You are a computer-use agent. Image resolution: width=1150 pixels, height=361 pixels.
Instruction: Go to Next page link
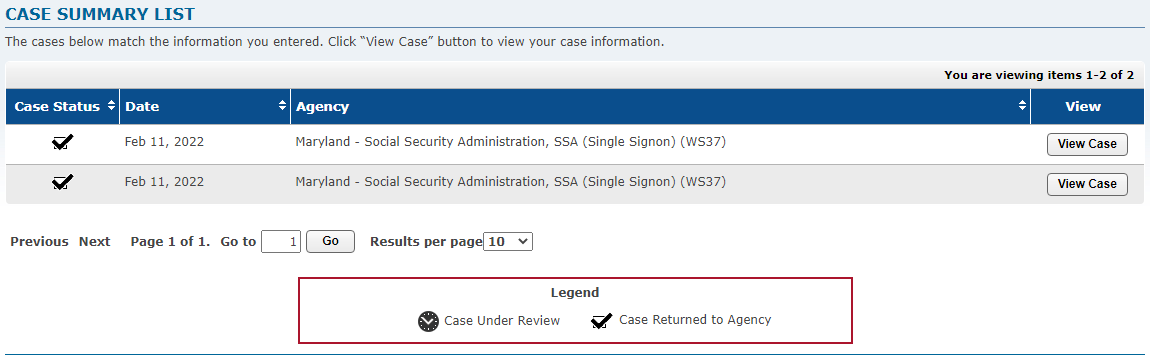(x=95, y=241)
